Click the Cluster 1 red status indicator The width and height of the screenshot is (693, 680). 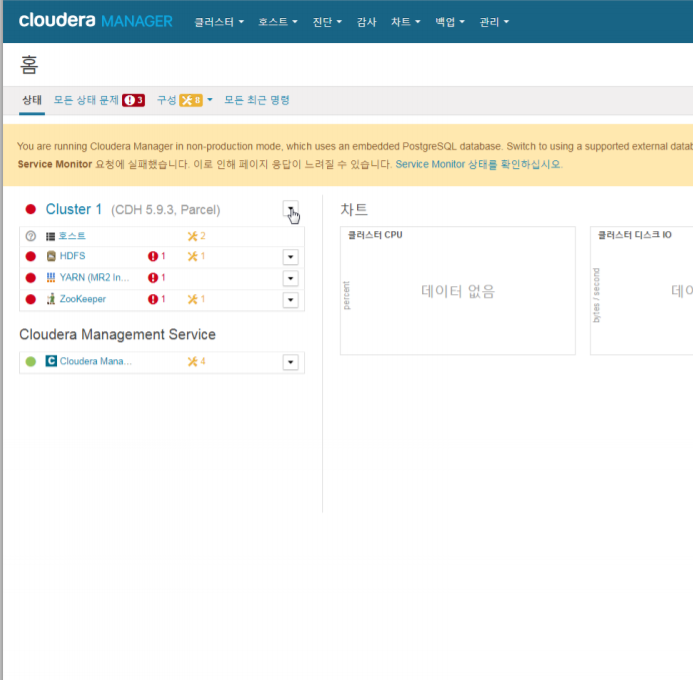click(x=30, y=209)
